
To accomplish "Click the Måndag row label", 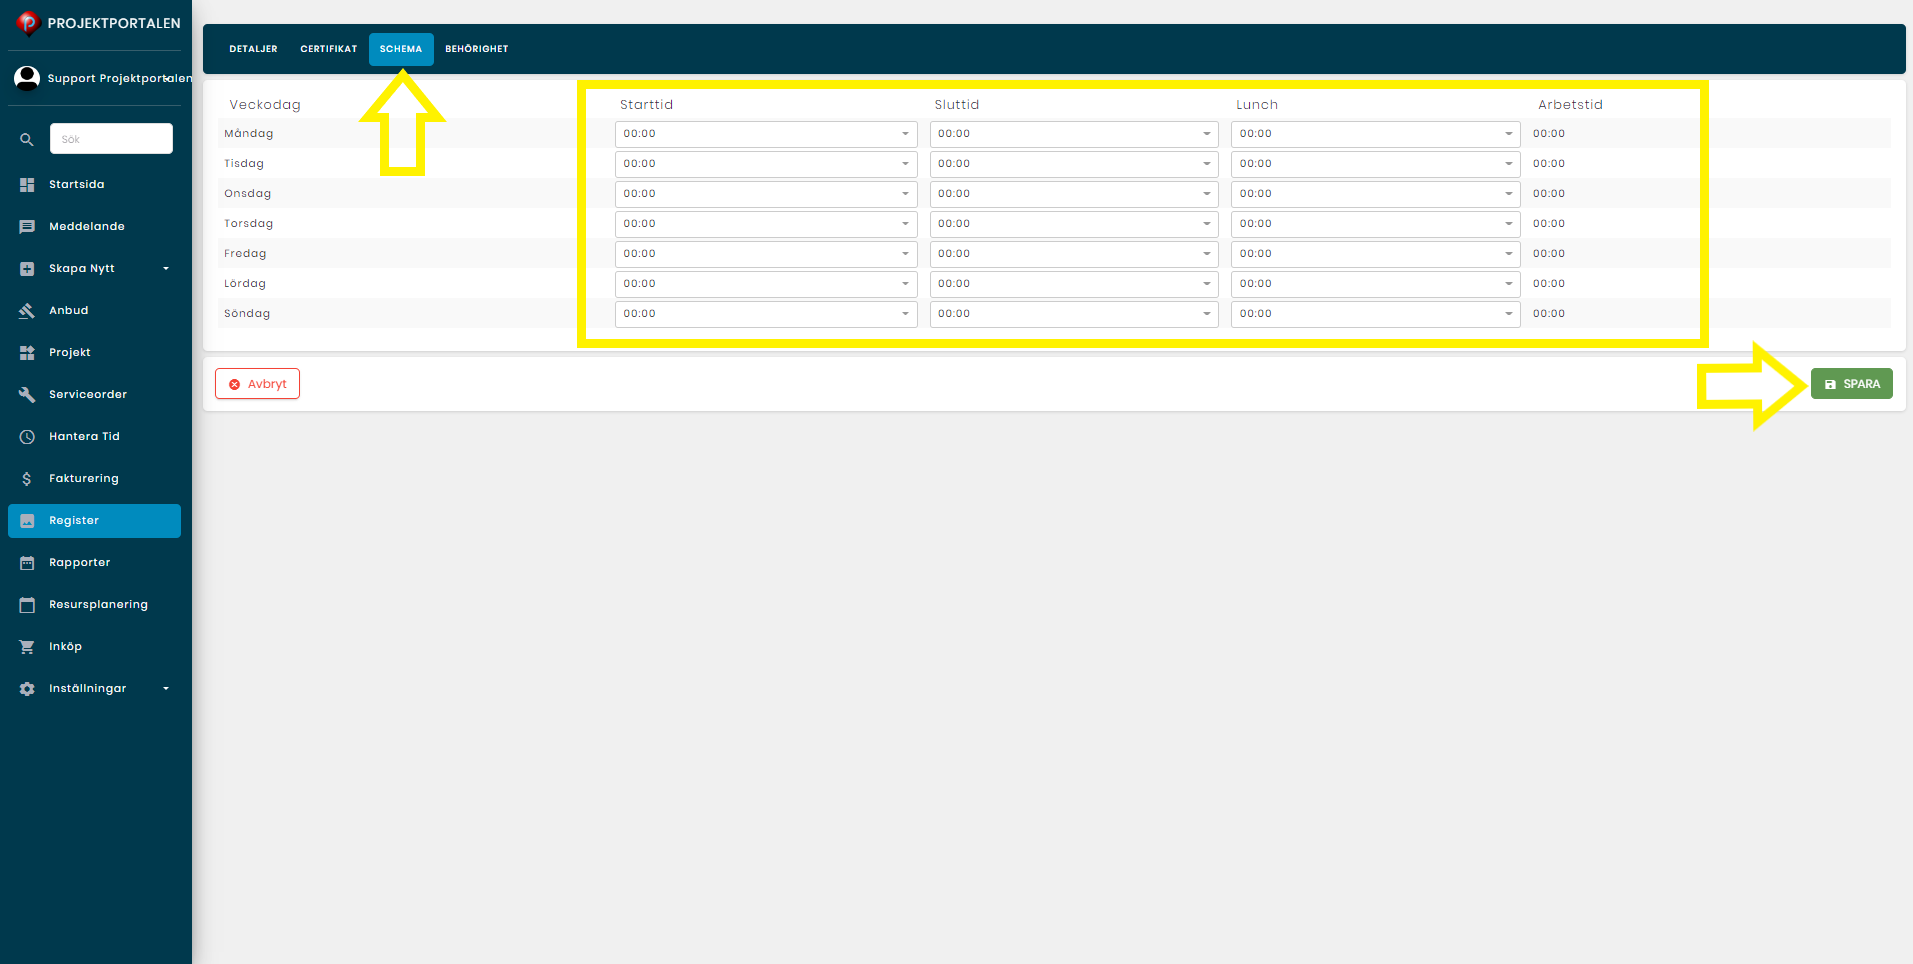I will pyautogui.click(x=249, y=134).
